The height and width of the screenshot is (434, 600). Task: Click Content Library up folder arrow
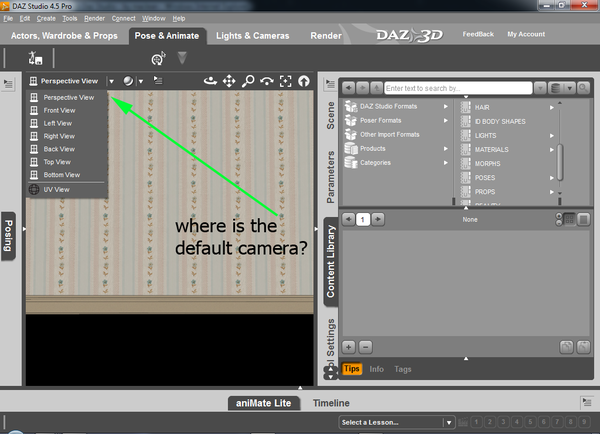(377, 88)
